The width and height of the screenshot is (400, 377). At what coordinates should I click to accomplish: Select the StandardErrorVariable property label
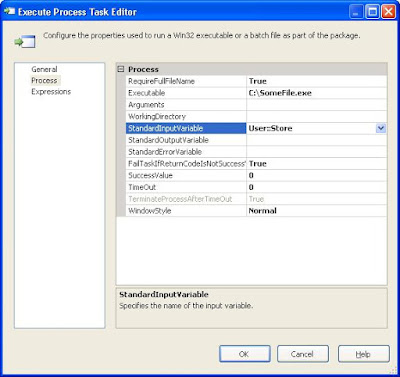[x=165, y=152]
